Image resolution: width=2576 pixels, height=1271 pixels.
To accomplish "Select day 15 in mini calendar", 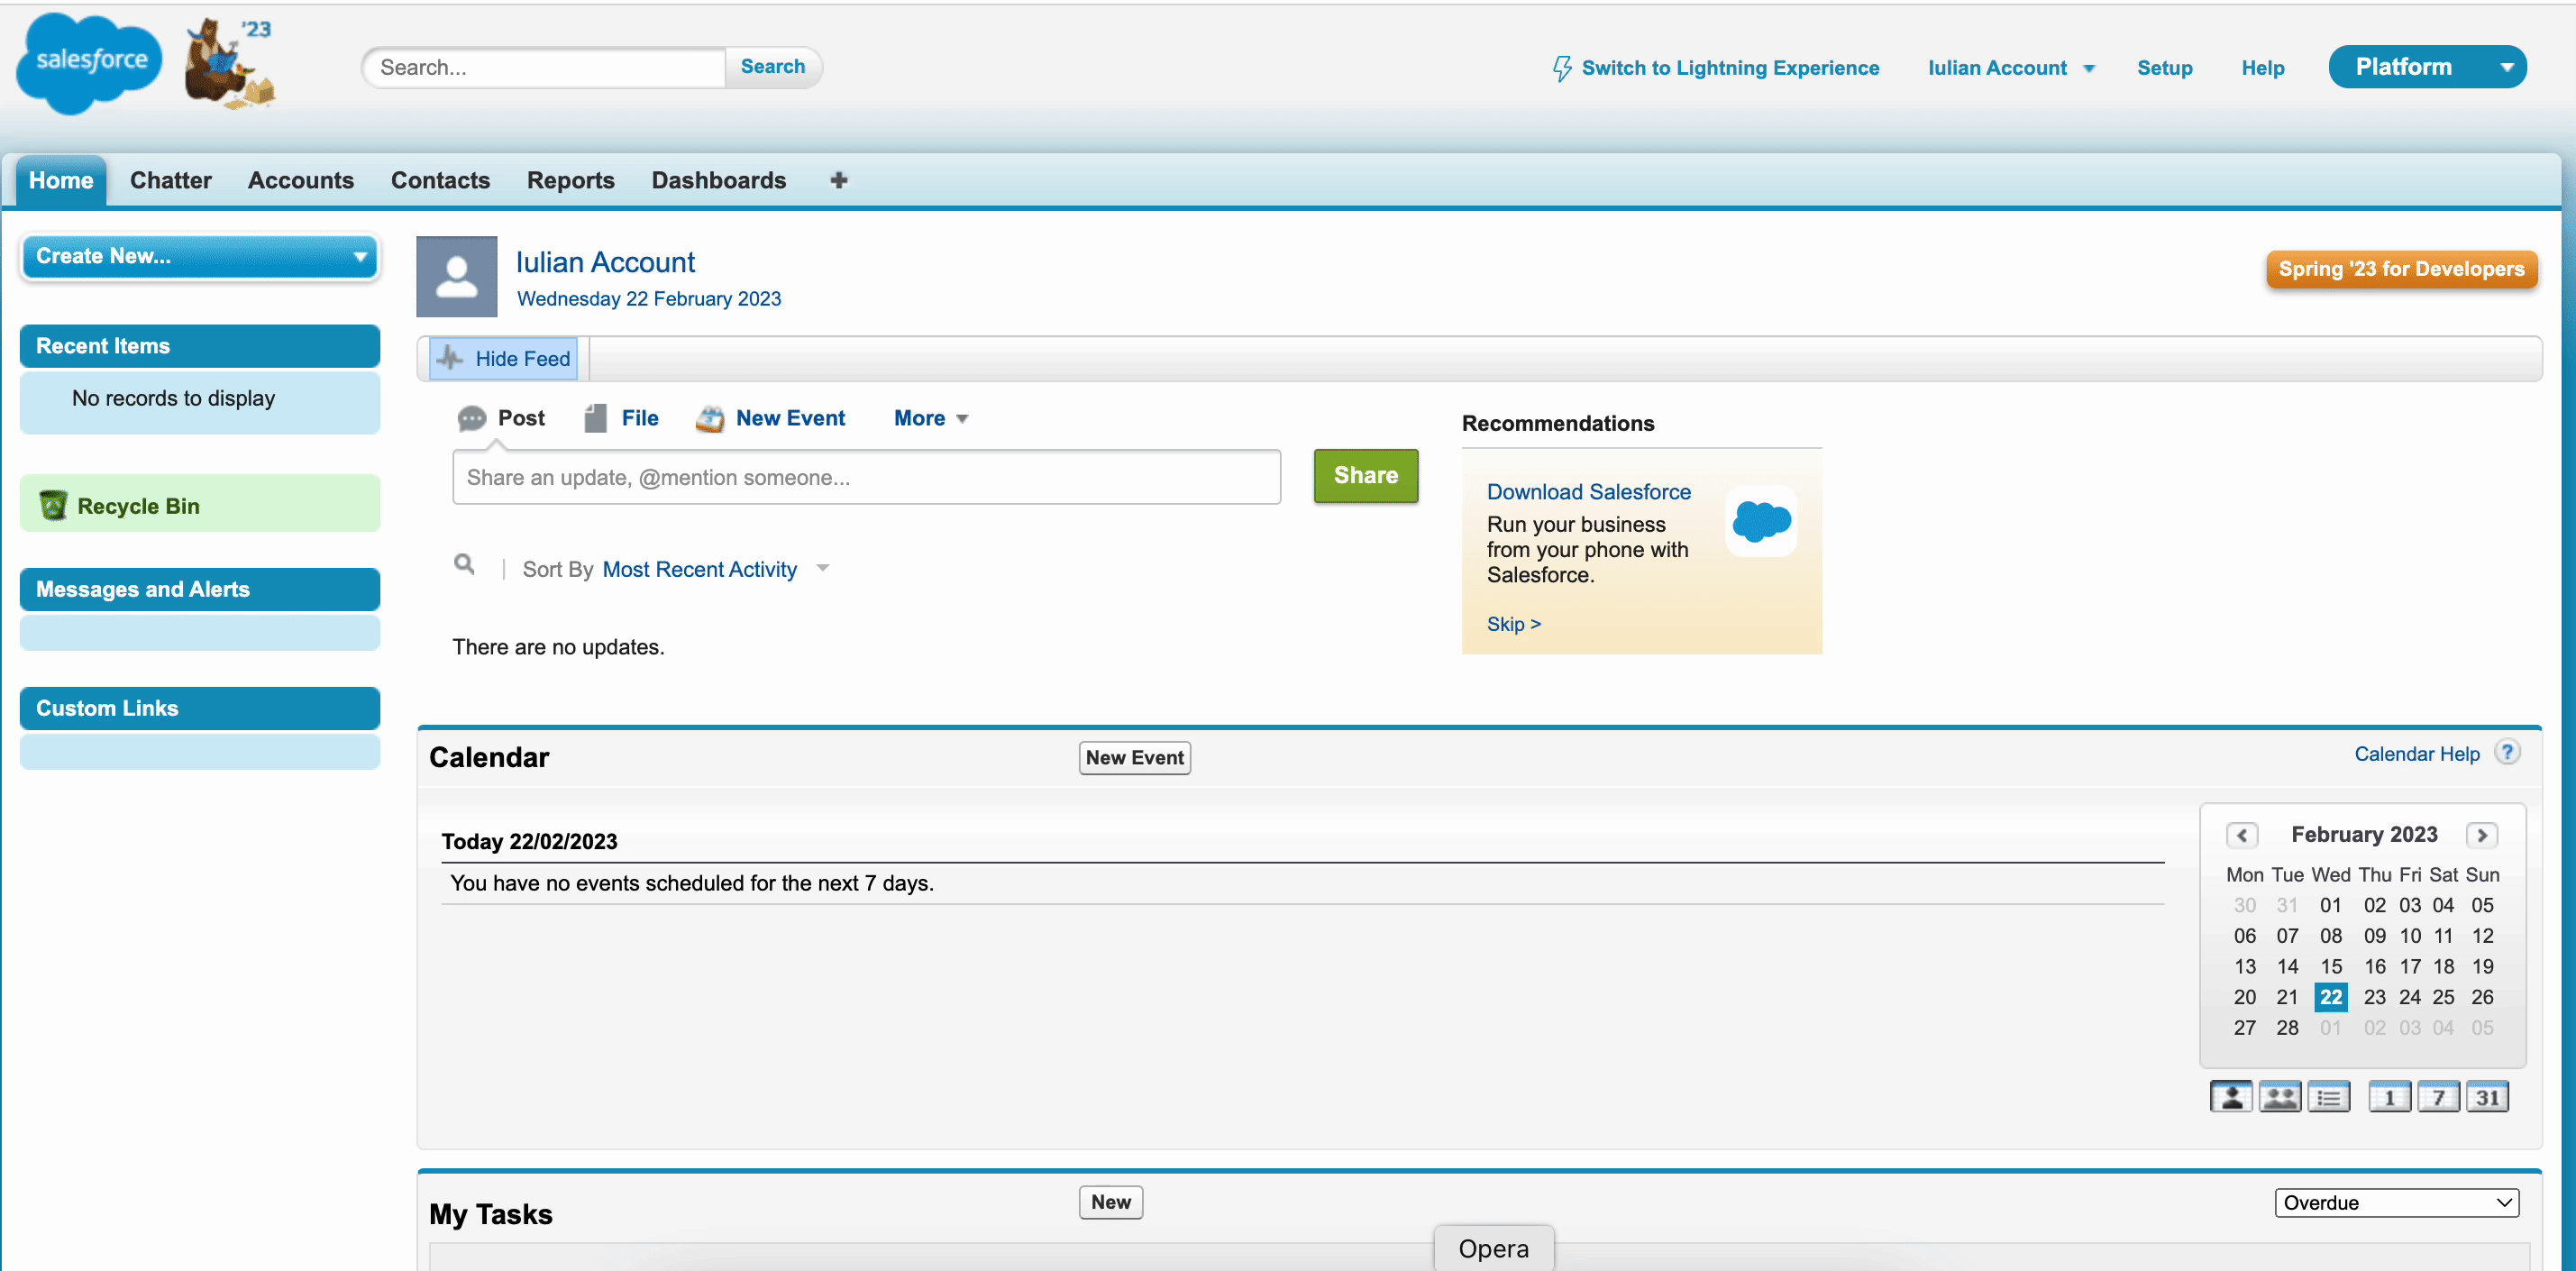I will (2330, 966).
